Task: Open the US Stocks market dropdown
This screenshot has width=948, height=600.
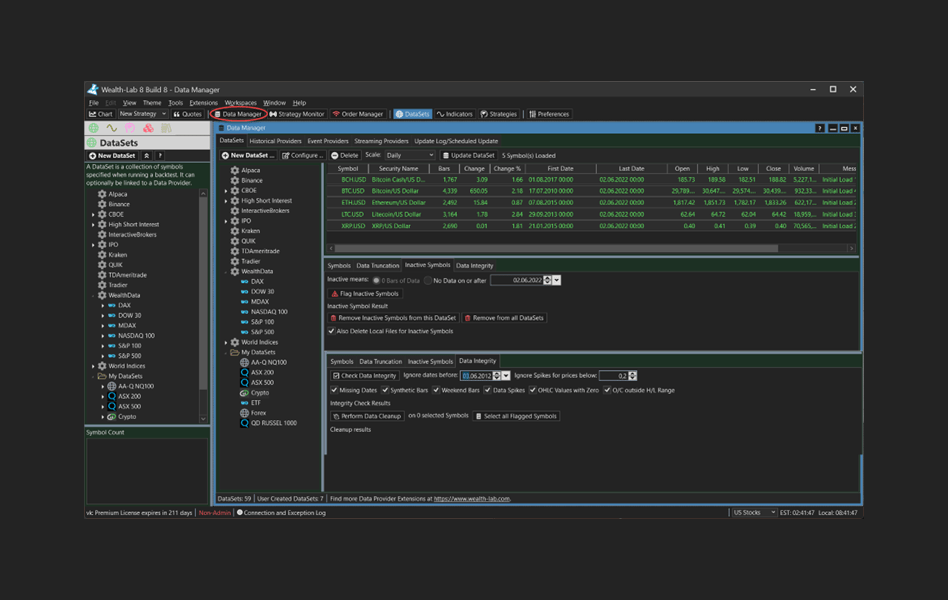Action: coord(753,512)
